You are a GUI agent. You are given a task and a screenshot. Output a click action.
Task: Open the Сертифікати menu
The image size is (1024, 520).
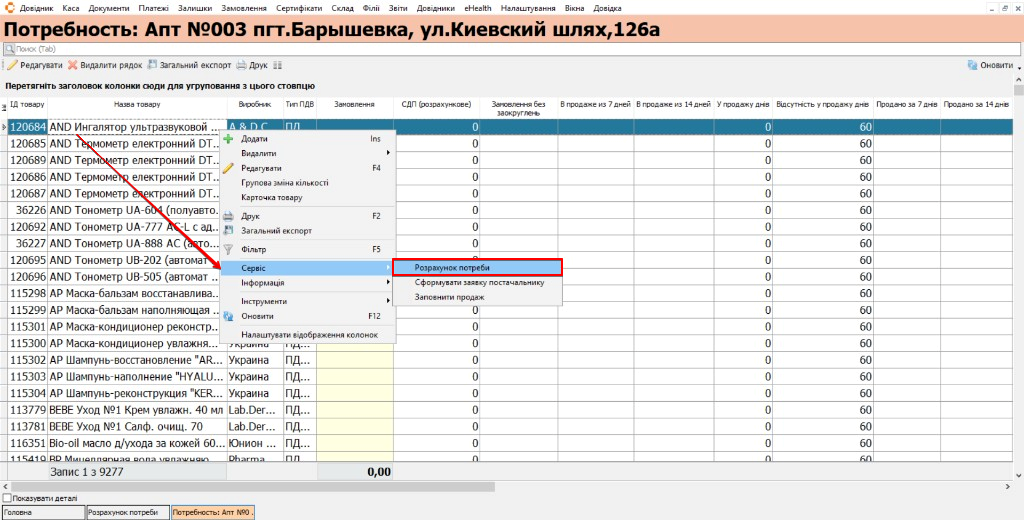(x=299, y=8)
